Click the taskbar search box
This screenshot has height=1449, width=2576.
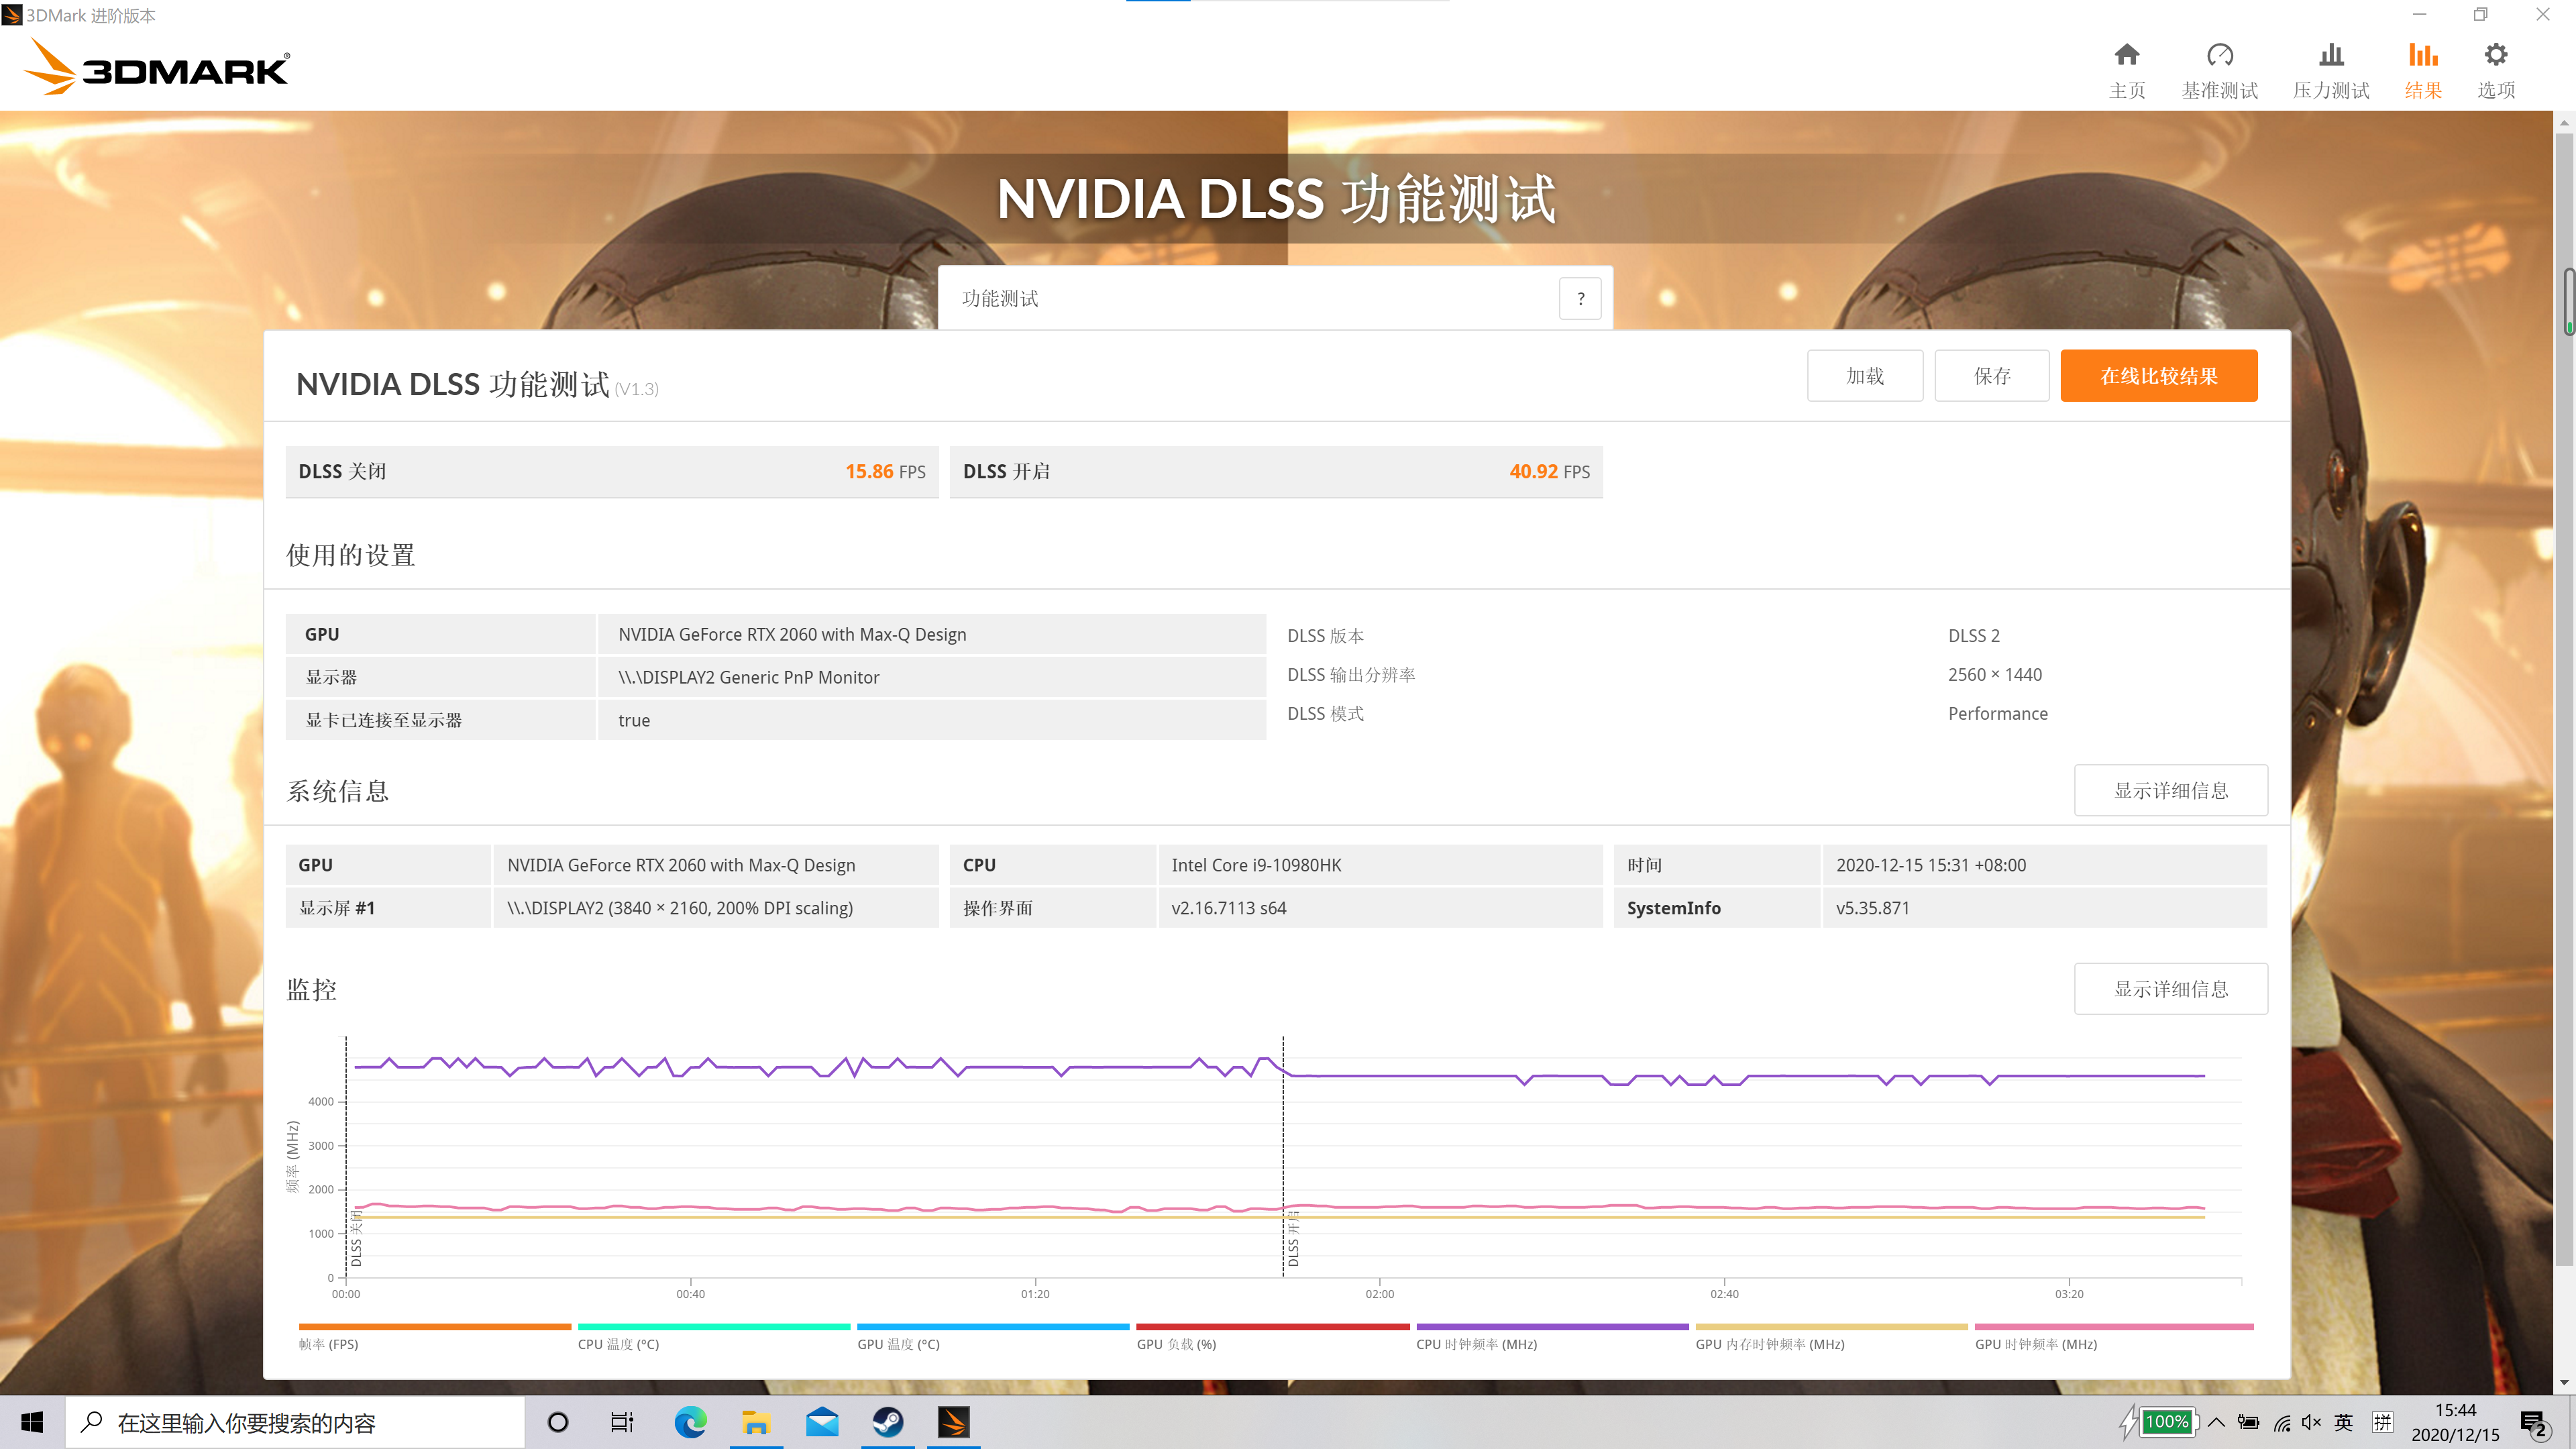pyautogui.click(x=296, y=1422)
